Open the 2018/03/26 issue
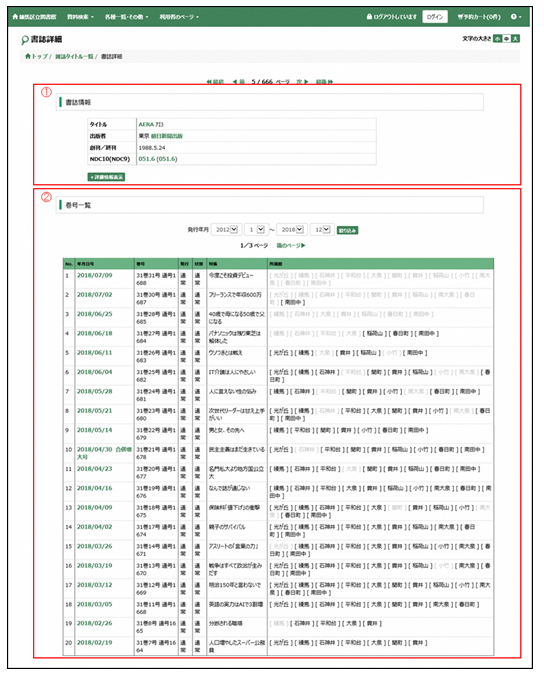Image resolution: width=544 pixels, height=679 pixels. point(94,546)
